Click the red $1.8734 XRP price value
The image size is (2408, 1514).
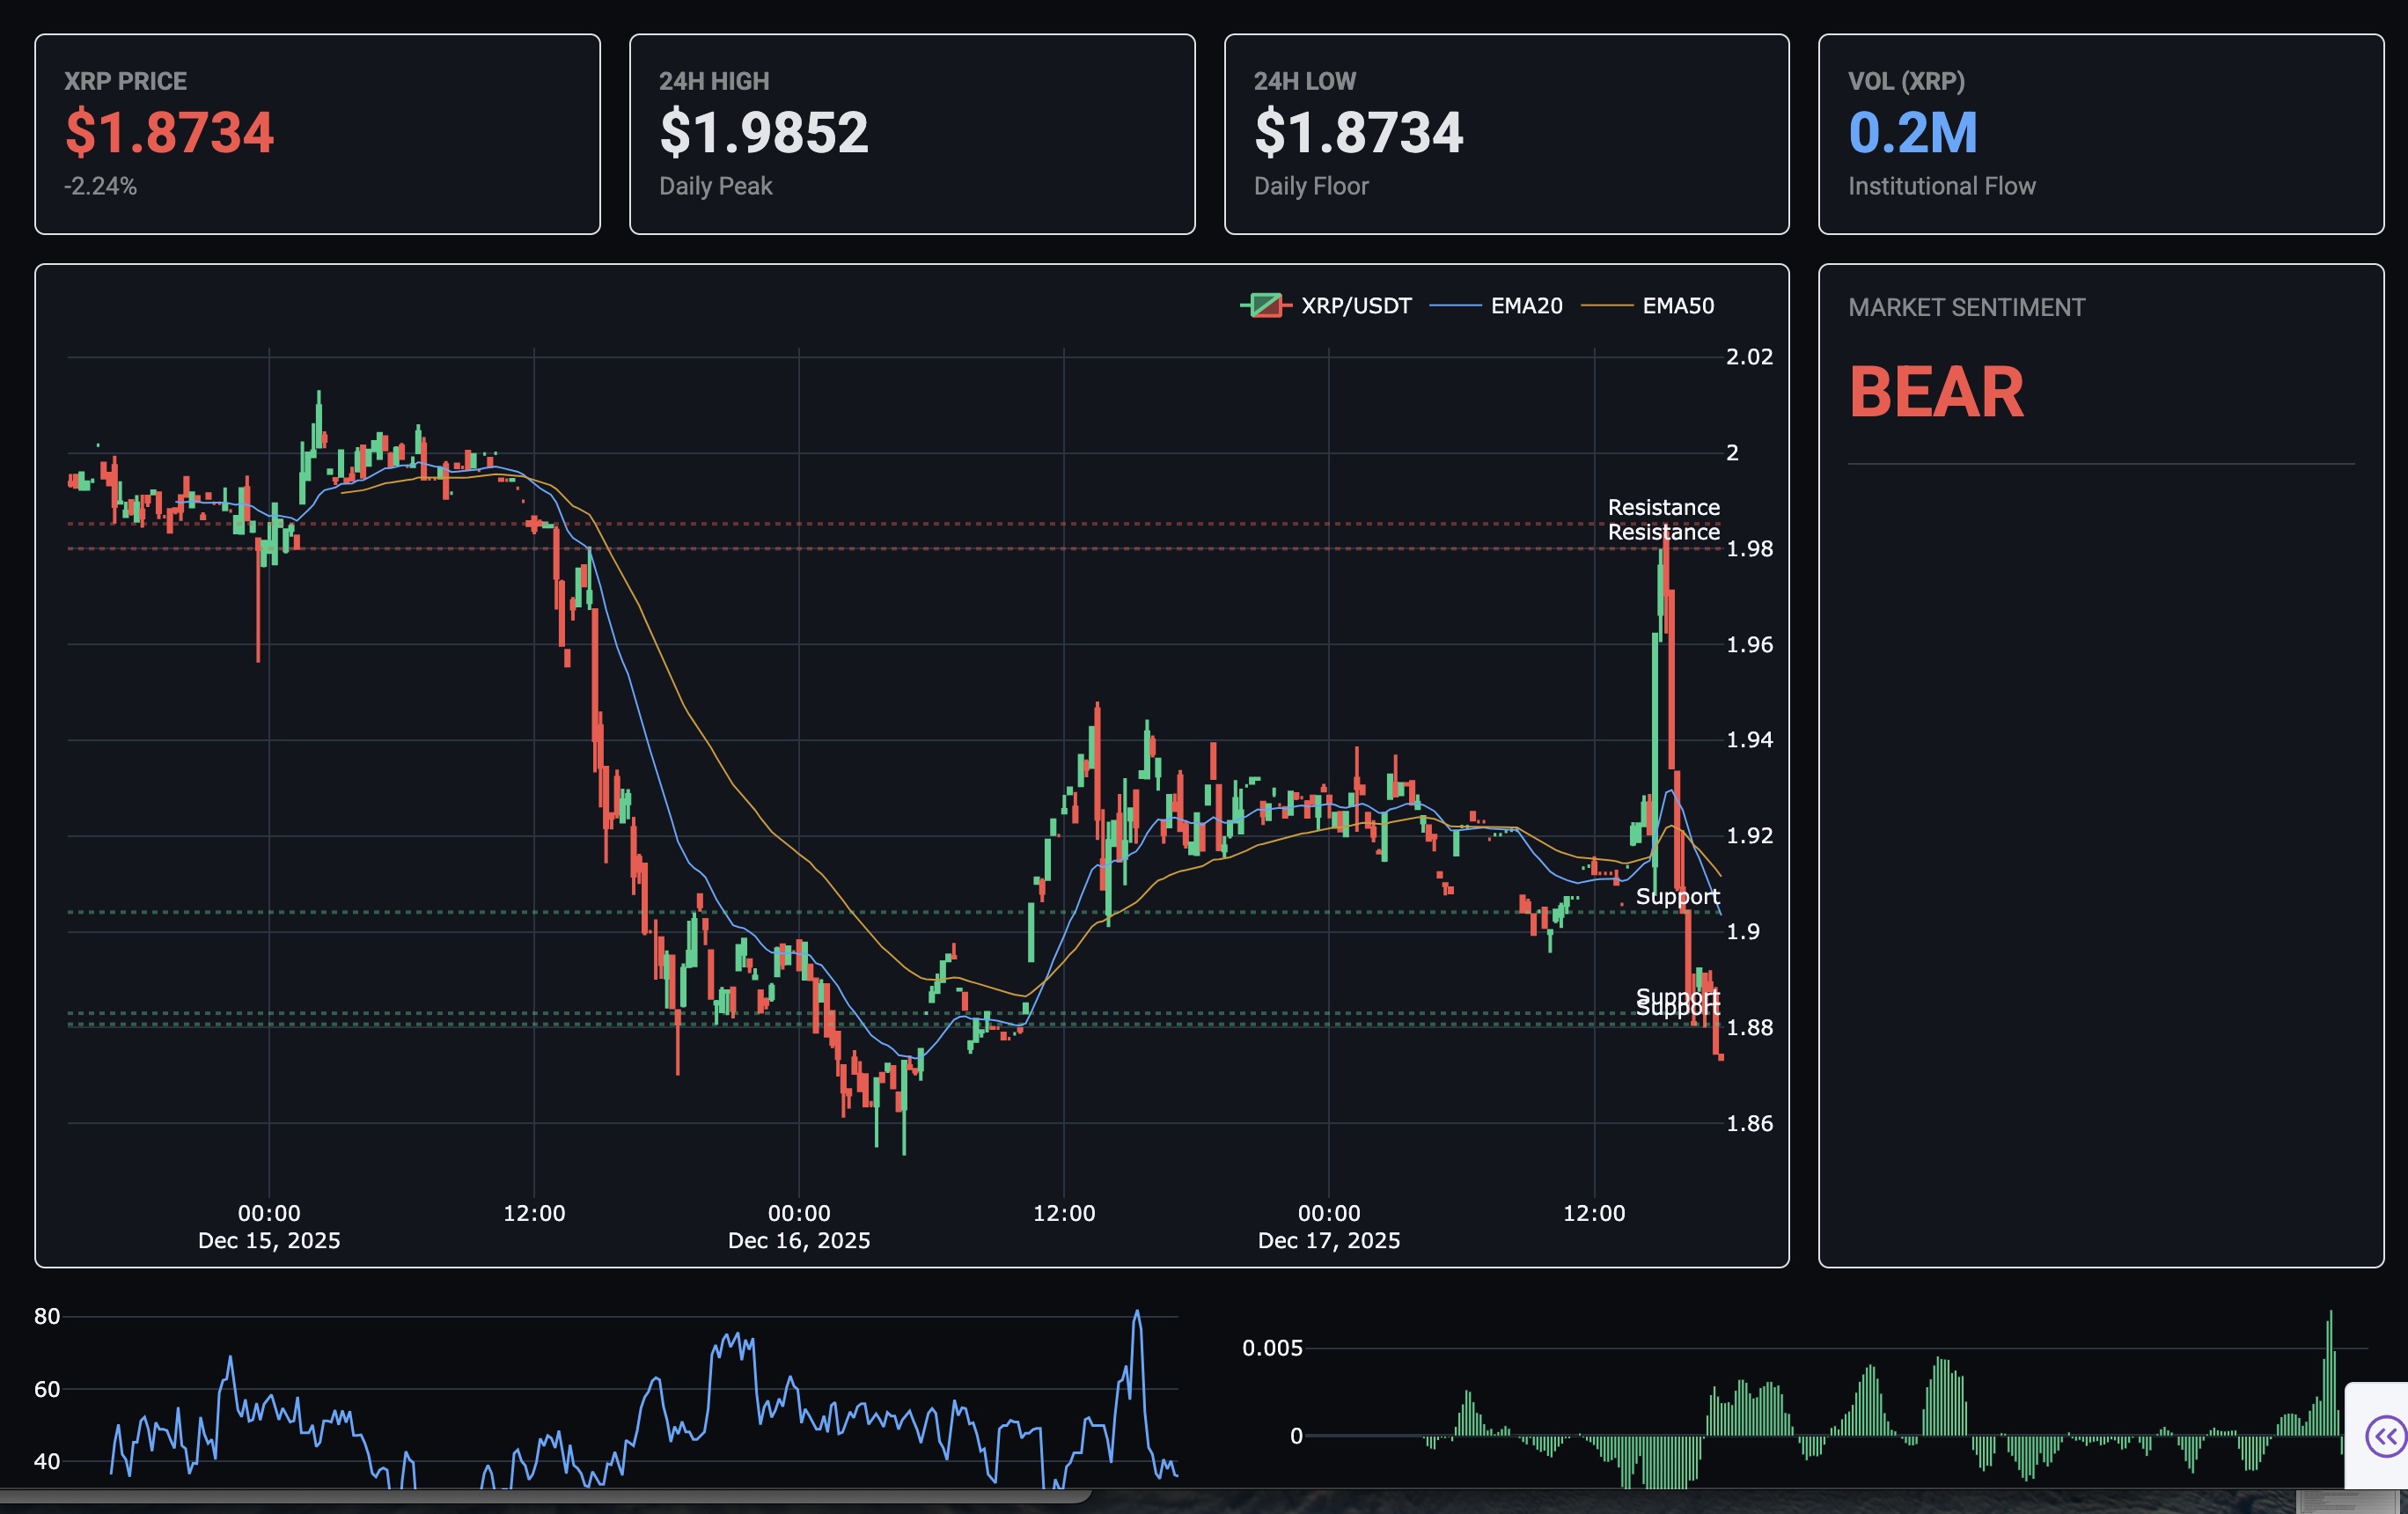tap(169, 133)
